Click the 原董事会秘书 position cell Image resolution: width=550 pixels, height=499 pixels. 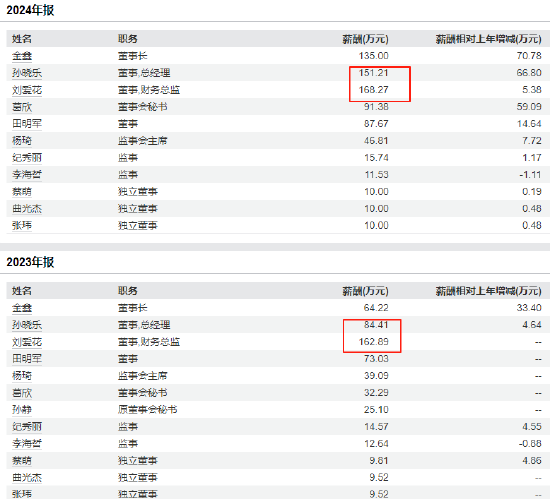pyautogui.click(x=148, y=410)
